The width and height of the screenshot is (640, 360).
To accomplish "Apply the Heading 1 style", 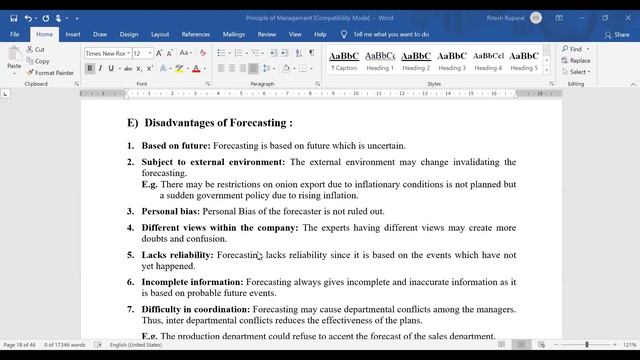I will [380, 61].
